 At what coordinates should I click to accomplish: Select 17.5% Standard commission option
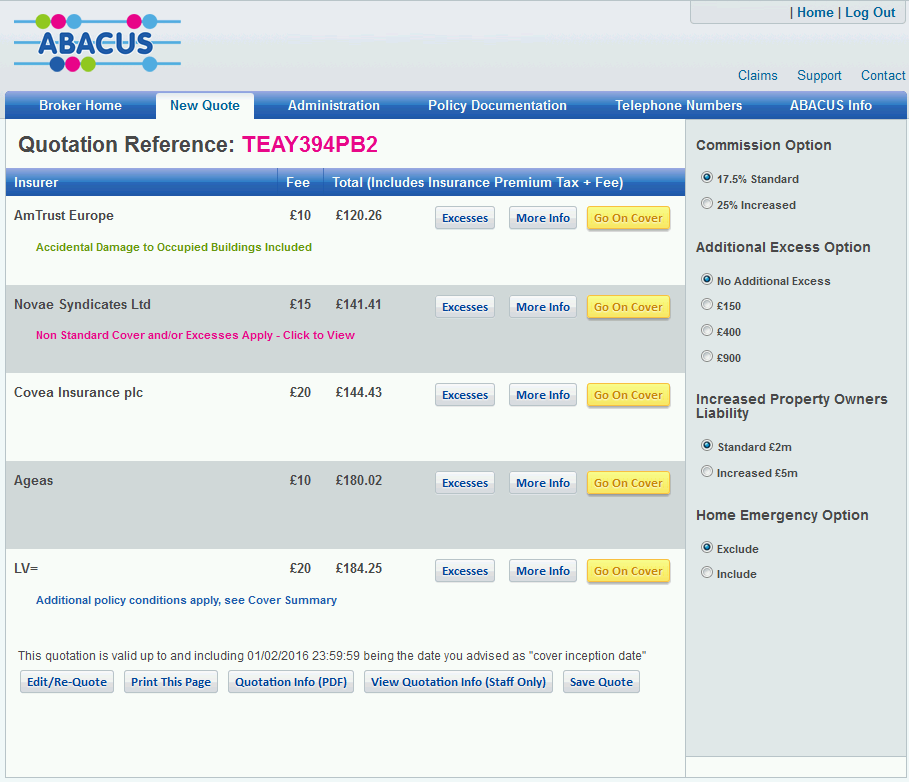(707, 177)
